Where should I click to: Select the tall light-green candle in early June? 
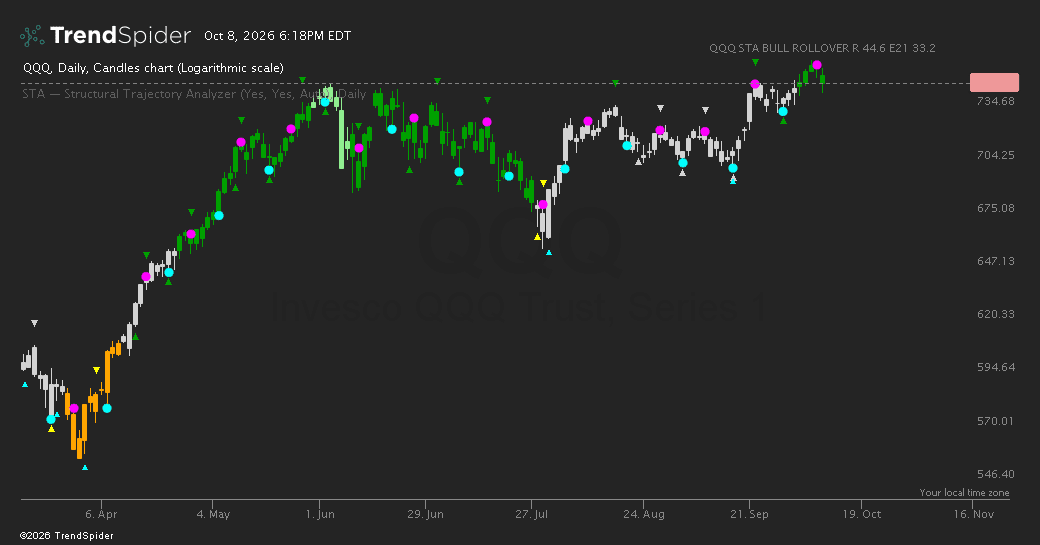click(x=342, y=139)
